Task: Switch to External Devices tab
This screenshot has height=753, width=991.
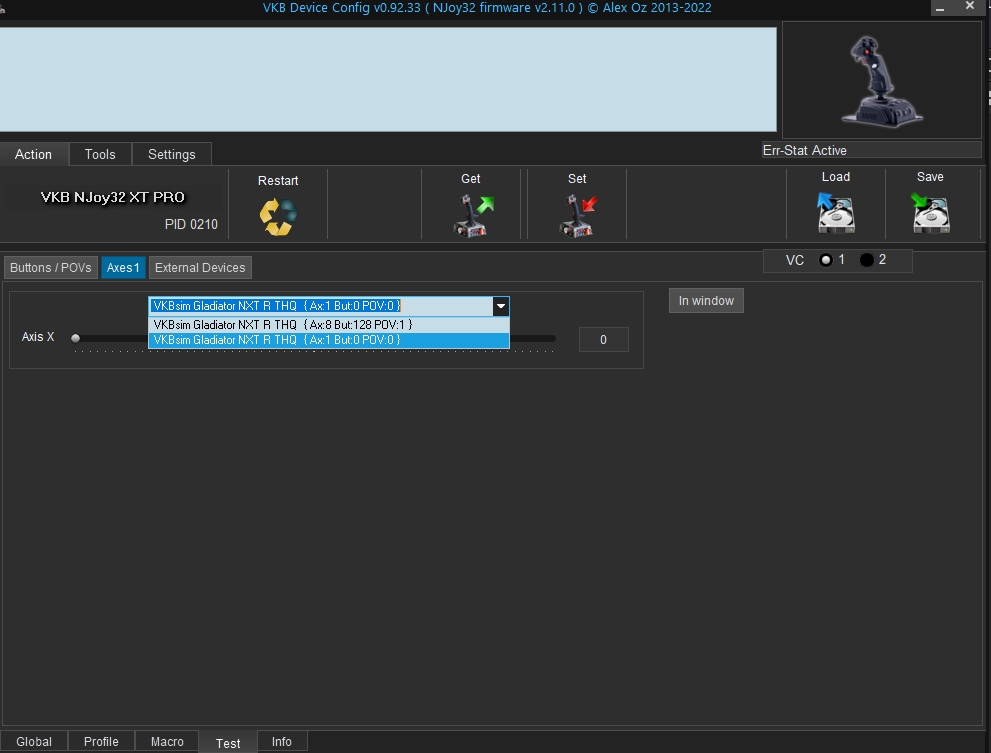Action: click(x=200, y=268)
